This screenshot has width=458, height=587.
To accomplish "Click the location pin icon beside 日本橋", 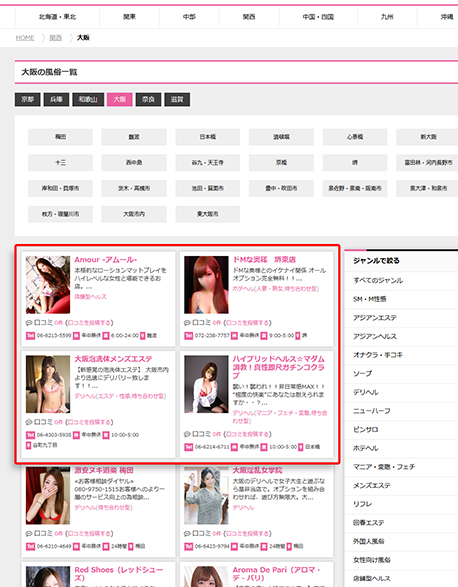I will point(301,447).
